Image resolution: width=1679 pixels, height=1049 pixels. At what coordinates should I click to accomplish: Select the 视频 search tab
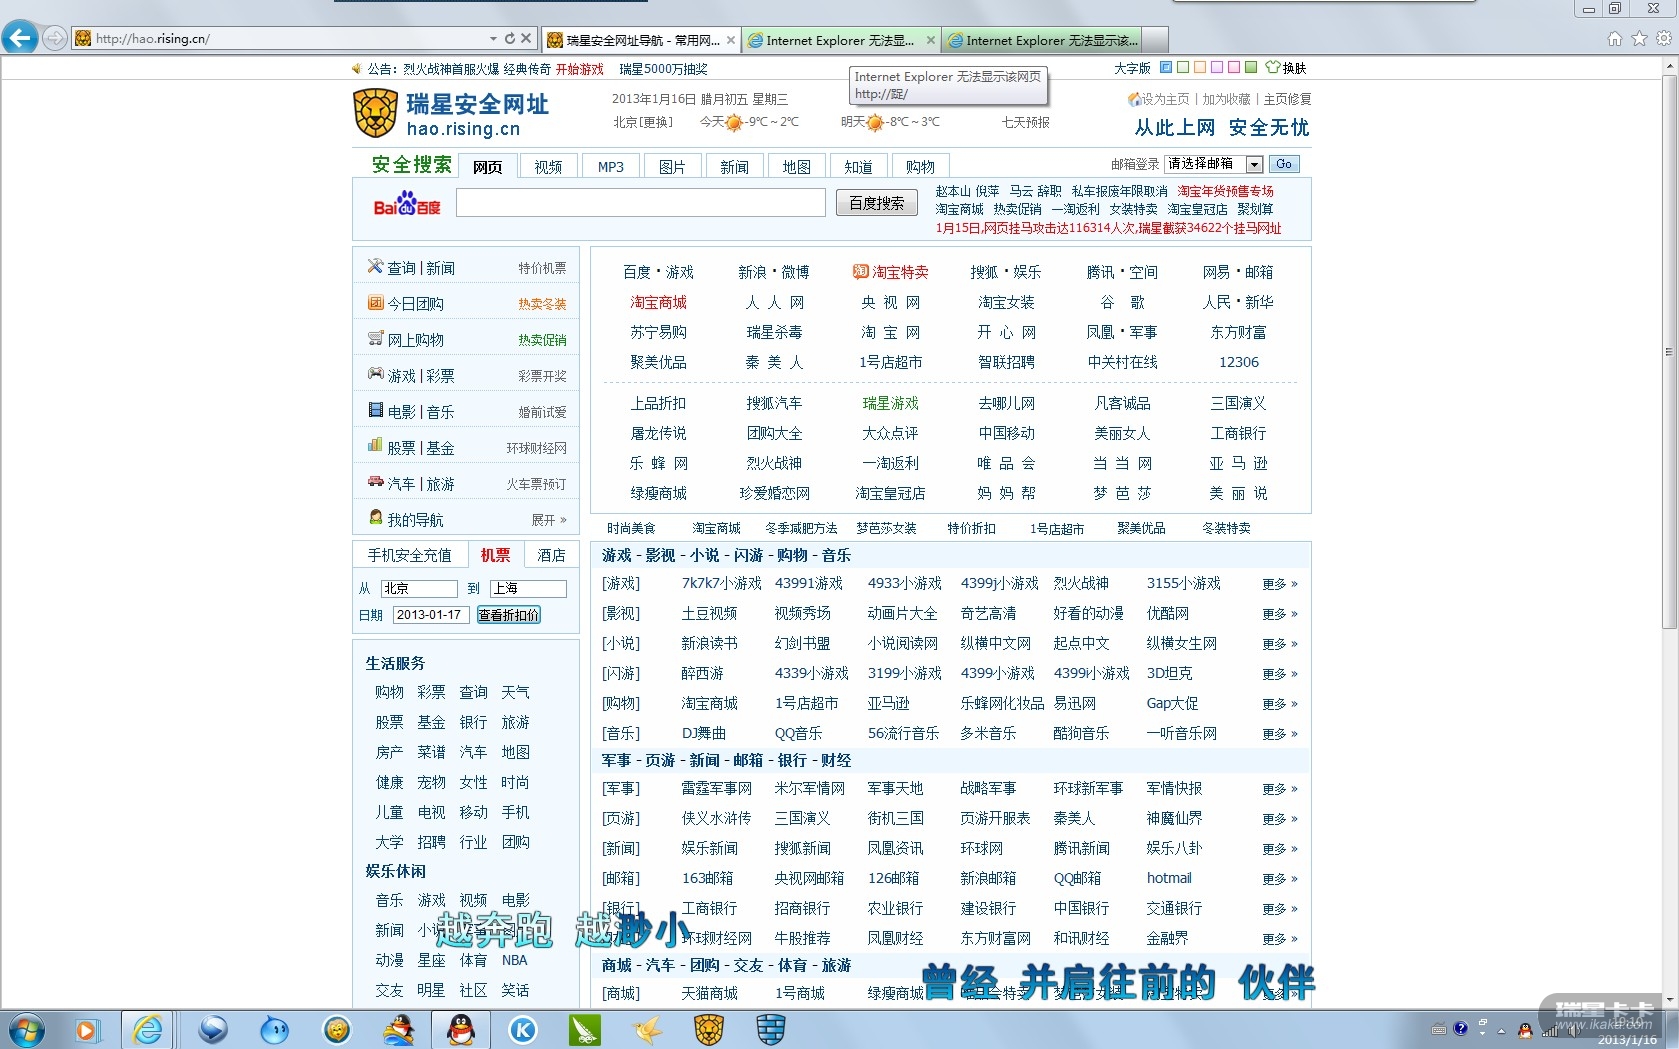coord(548,167)
